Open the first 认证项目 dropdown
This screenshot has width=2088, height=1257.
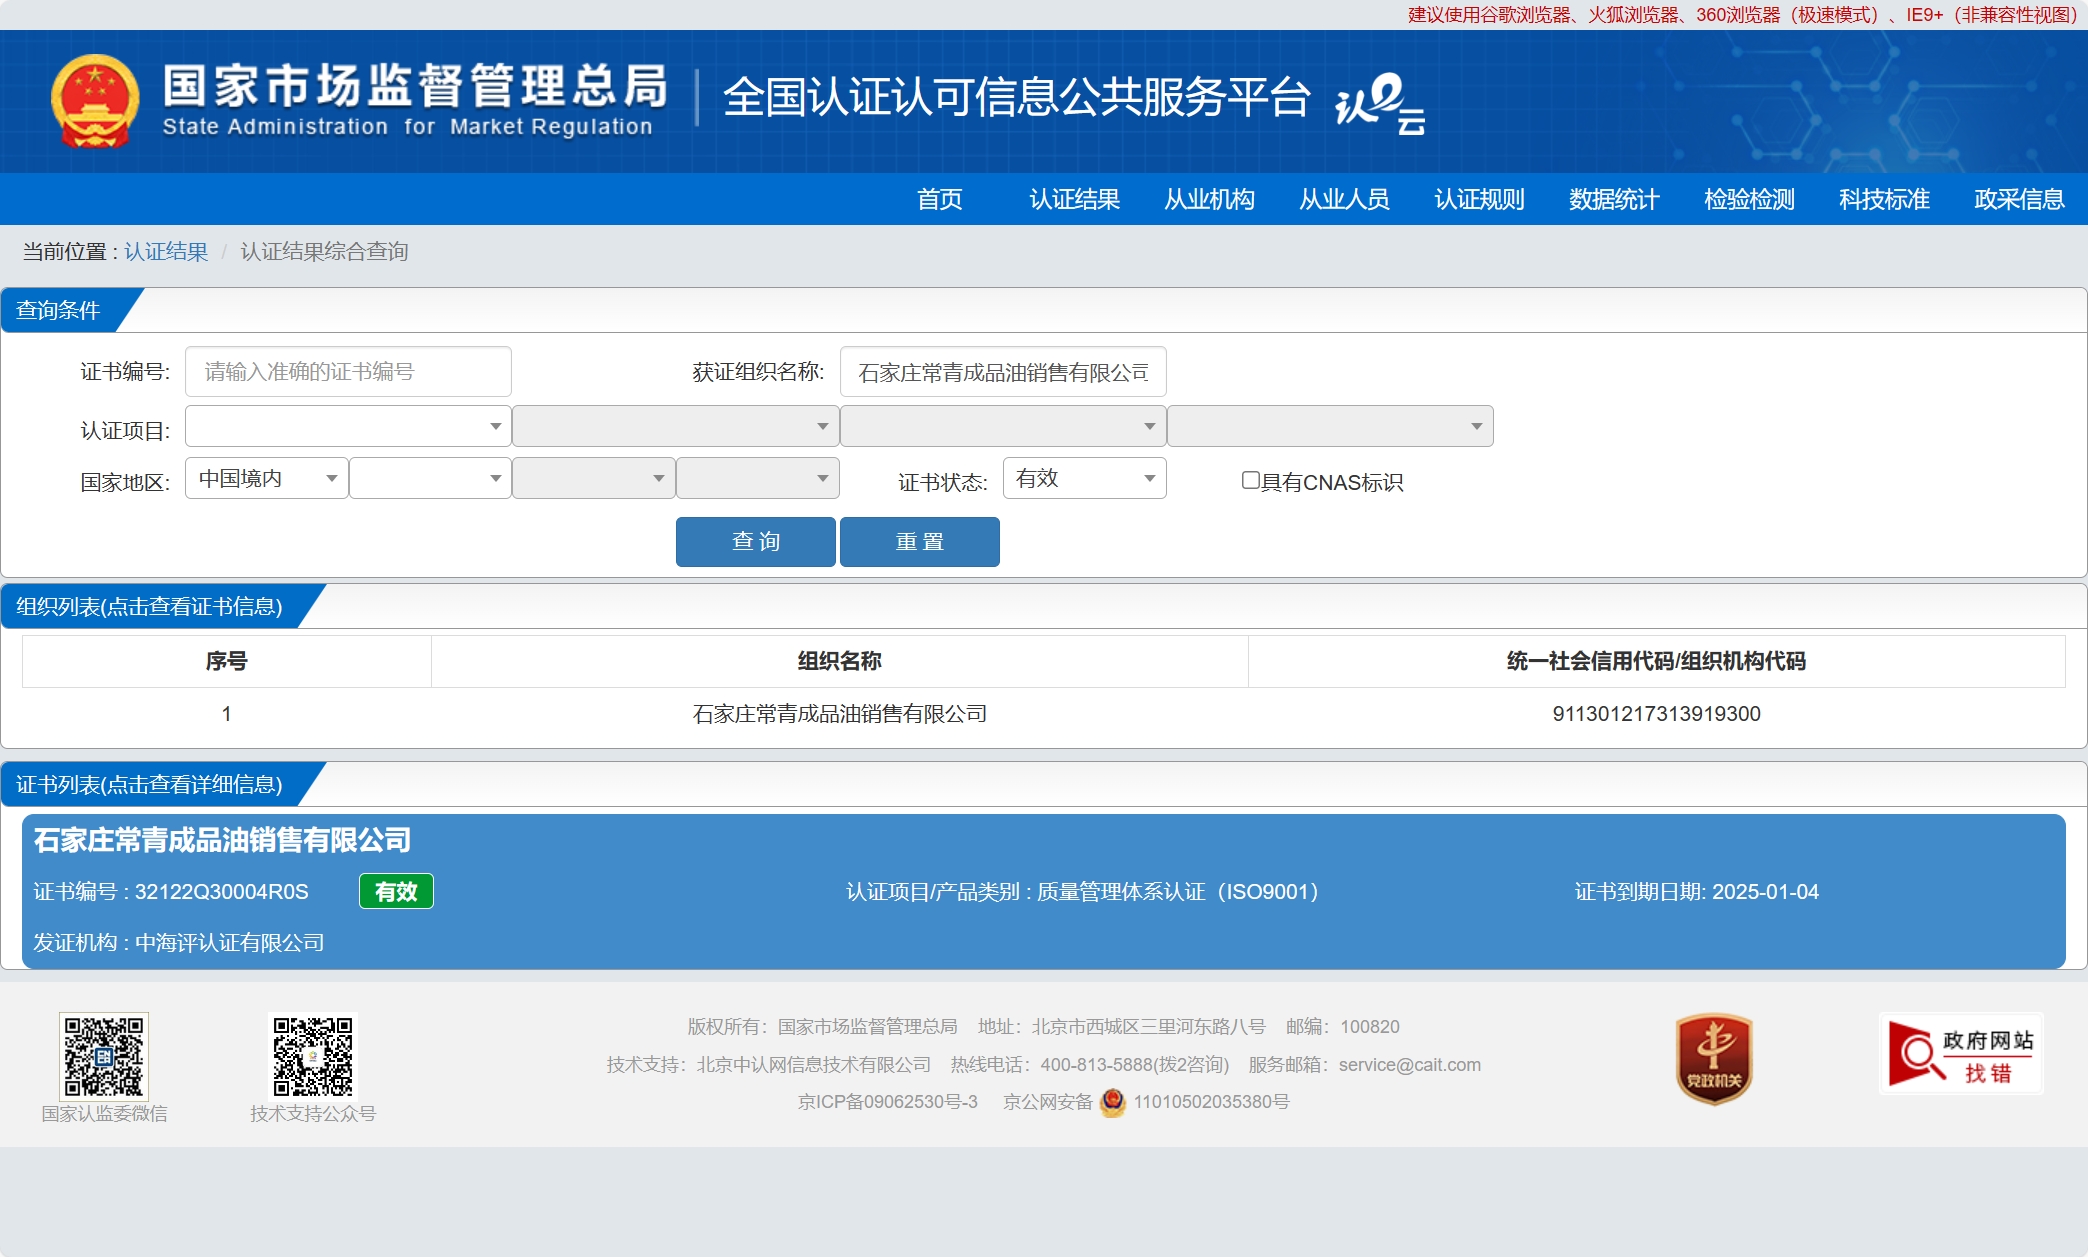348,426
